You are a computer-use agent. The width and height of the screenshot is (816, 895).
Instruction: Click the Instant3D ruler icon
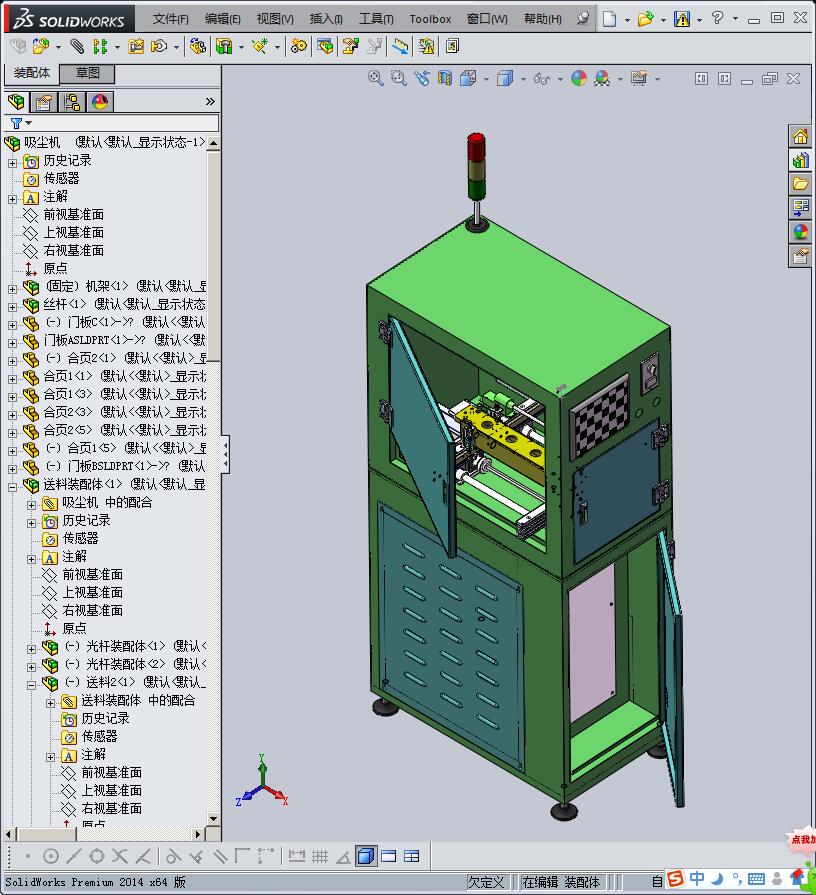[x=400, y=46]
